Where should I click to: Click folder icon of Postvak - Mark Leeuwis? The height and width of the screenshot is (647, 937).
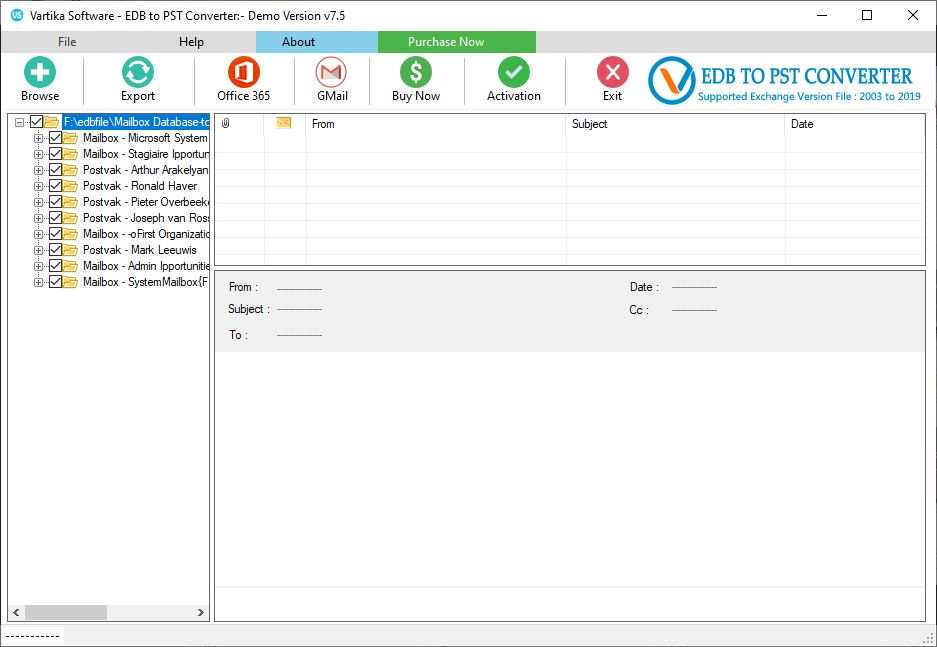(x=71, y=250)
